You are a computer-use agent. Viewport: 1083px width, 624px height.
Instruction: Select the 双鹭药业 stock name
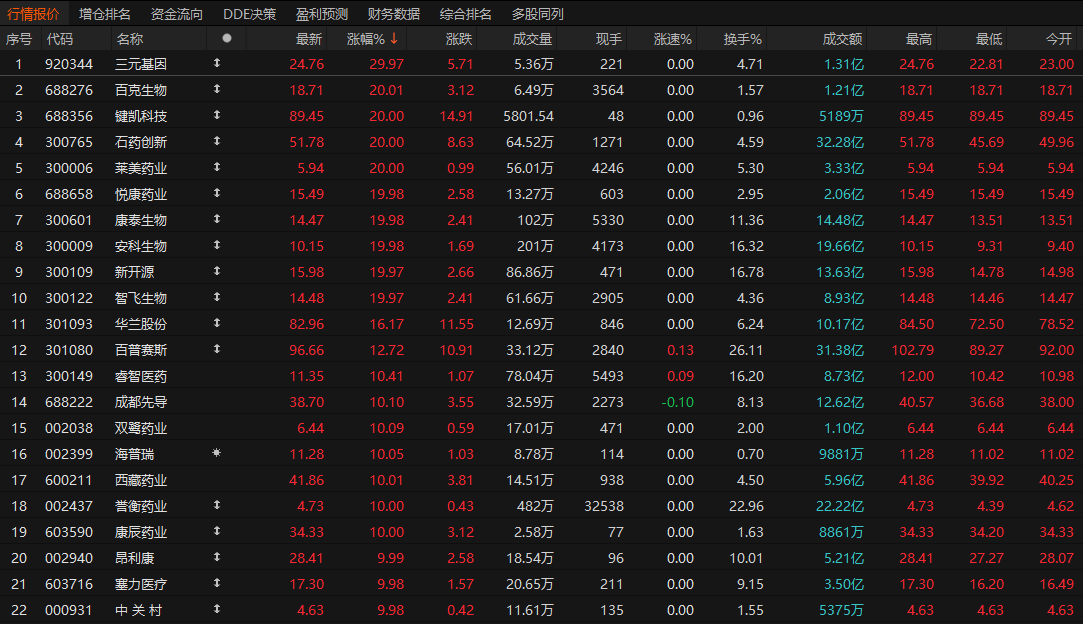pos(141,428)
